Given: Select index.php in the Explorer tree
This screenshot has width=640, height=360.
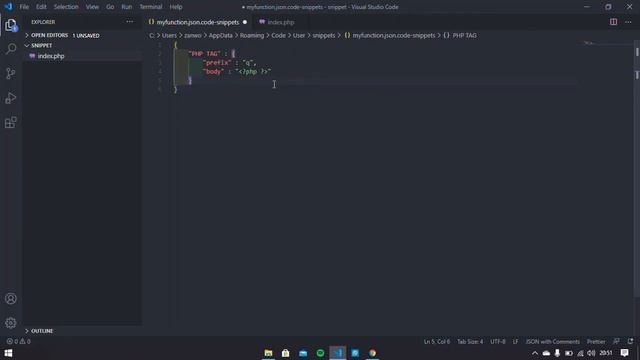Looking at the screenshot, I should pyautogui.click(x=82, y=56).
